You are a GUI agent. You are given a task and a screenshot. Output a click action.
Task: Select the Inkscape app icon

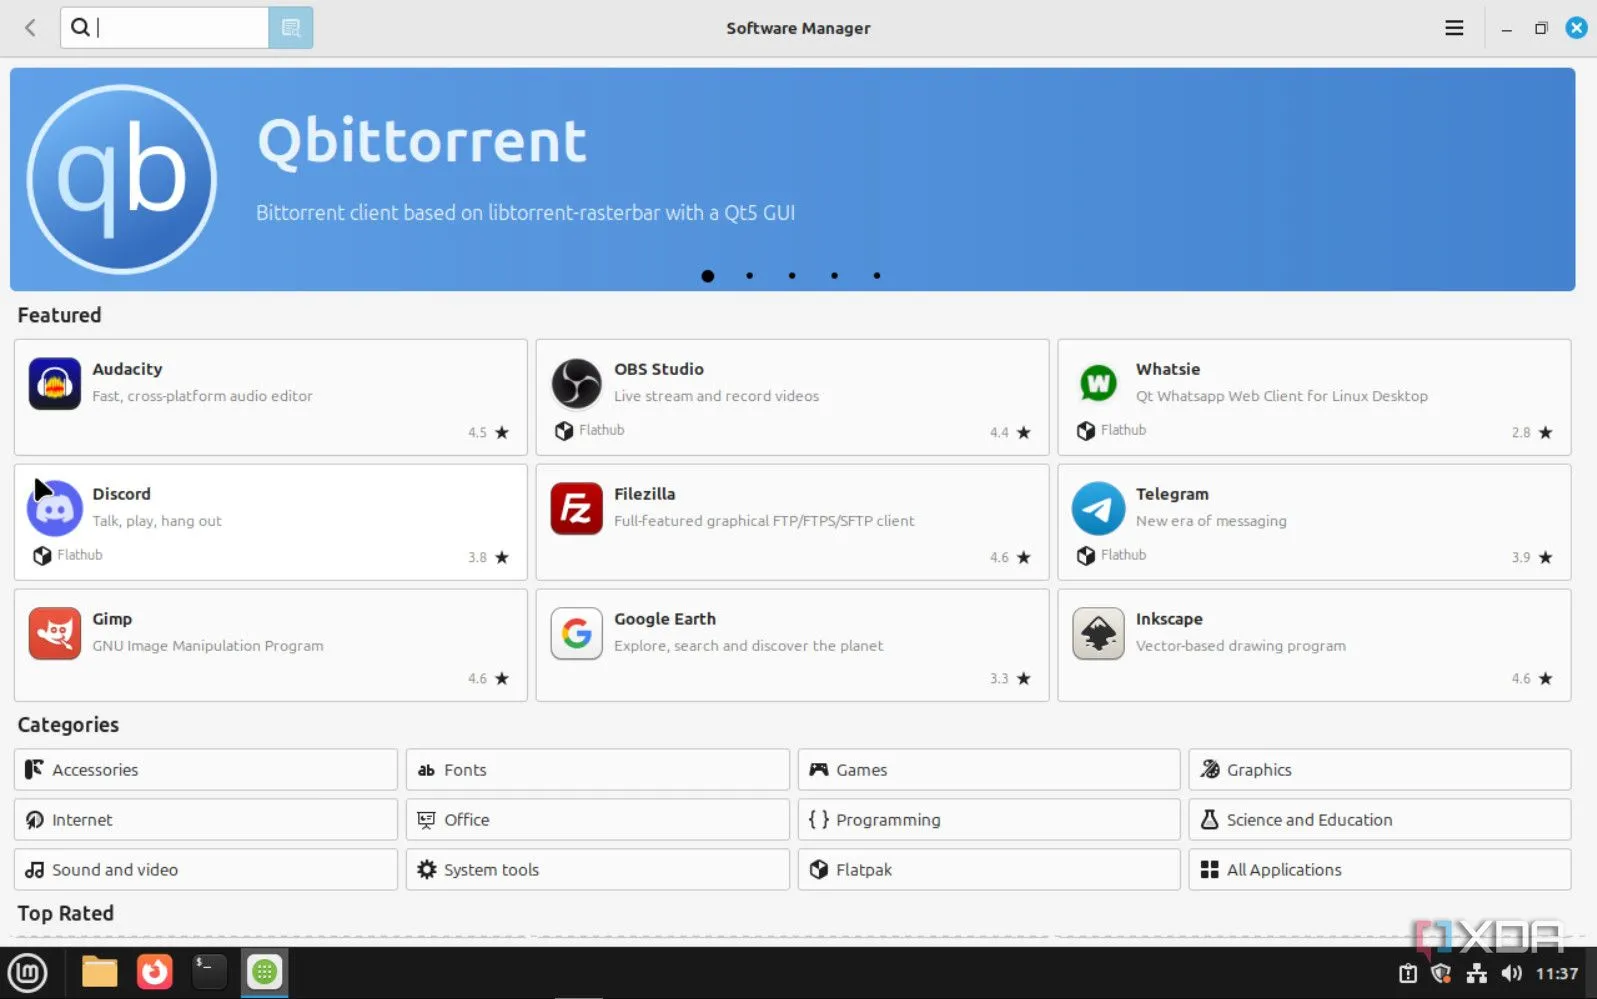tap(1098, 634)
